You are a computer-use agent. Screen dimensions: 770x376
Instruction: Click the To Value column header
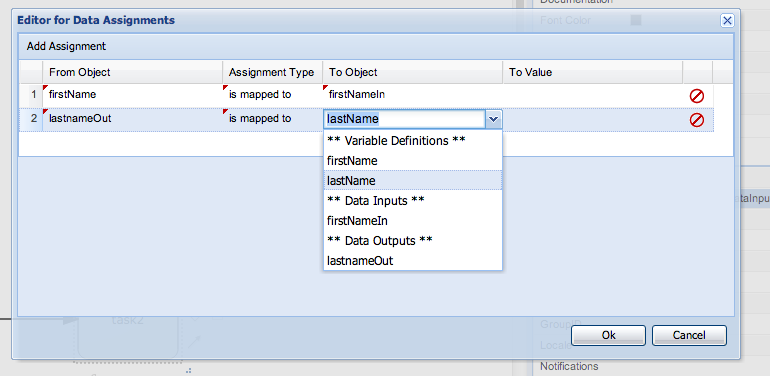coord(593,72)
